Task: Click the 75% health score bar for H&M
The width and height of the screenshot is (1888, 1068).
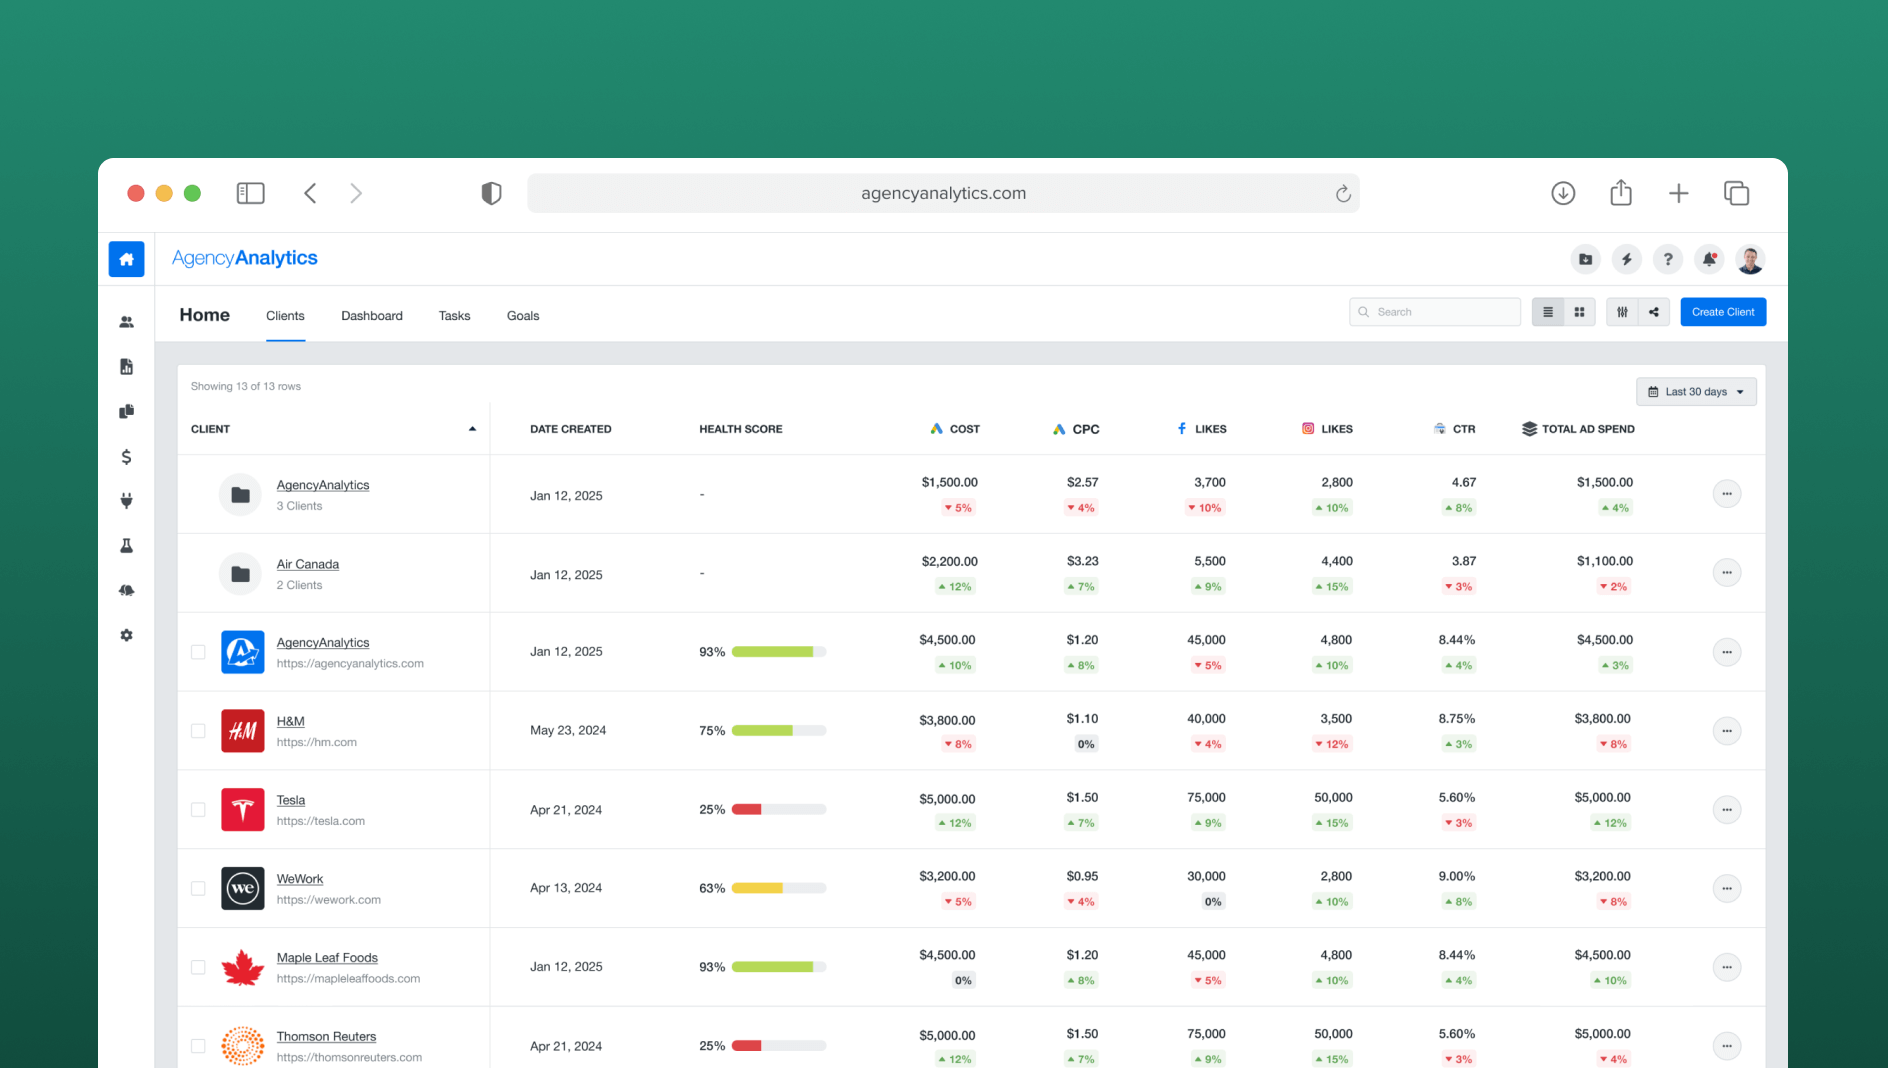Action: pos(779,731)
